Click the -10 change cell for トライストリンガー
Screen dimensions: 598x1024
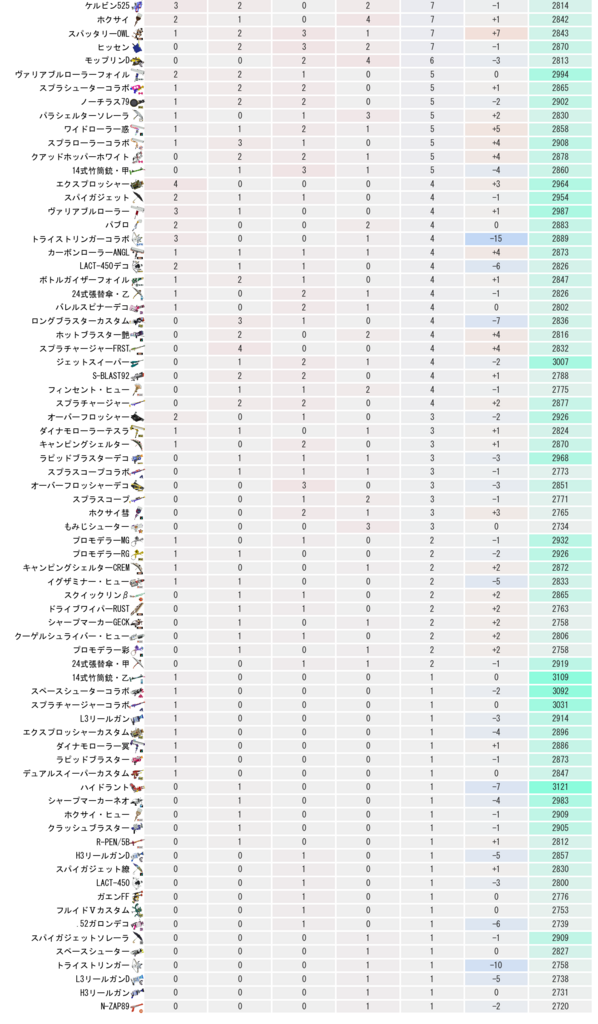click(496, 965)
